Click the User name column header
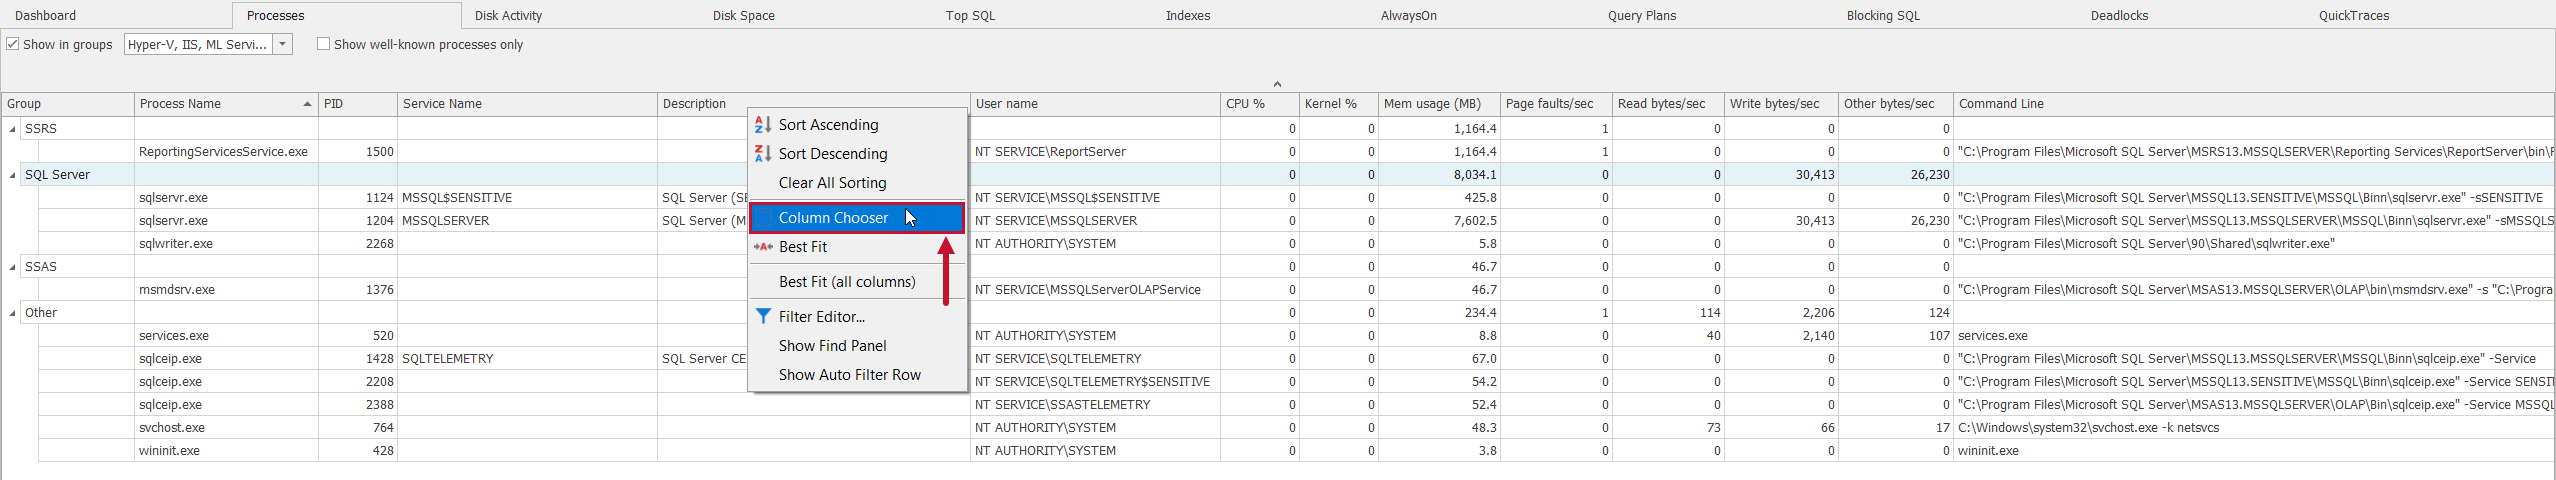2556x480 pixels. tap(1095, 104)
